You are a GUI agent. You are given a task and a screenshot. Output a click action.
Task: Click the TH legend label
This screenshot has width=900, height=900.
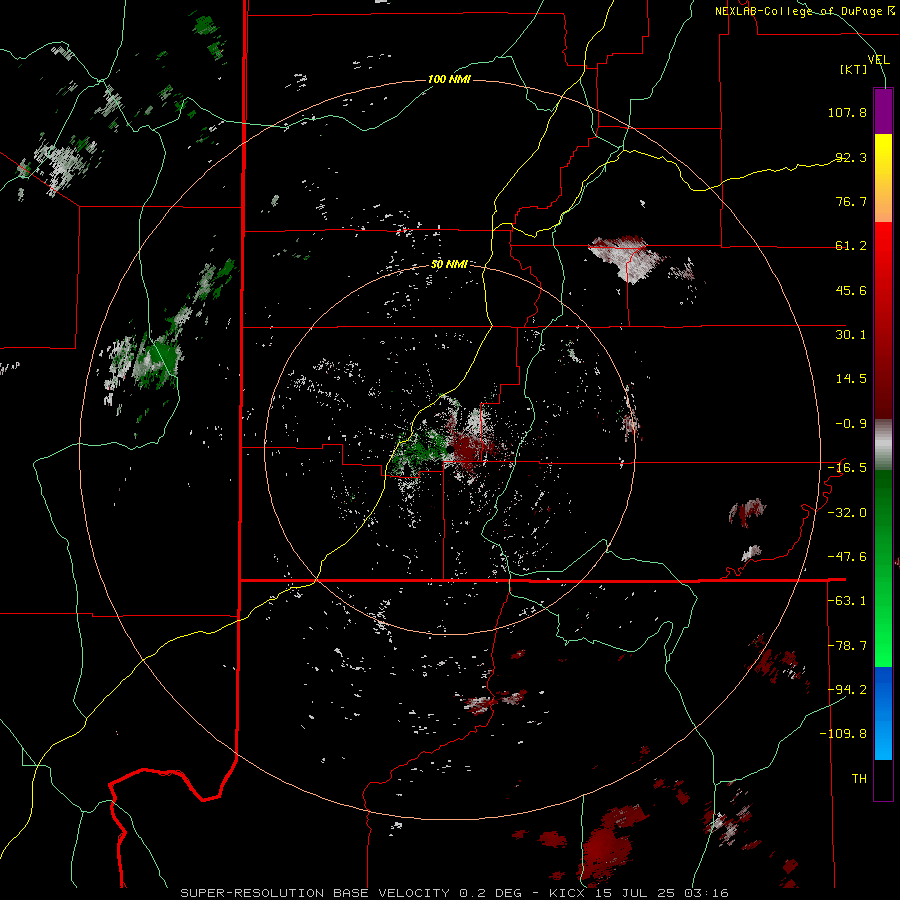859,779
